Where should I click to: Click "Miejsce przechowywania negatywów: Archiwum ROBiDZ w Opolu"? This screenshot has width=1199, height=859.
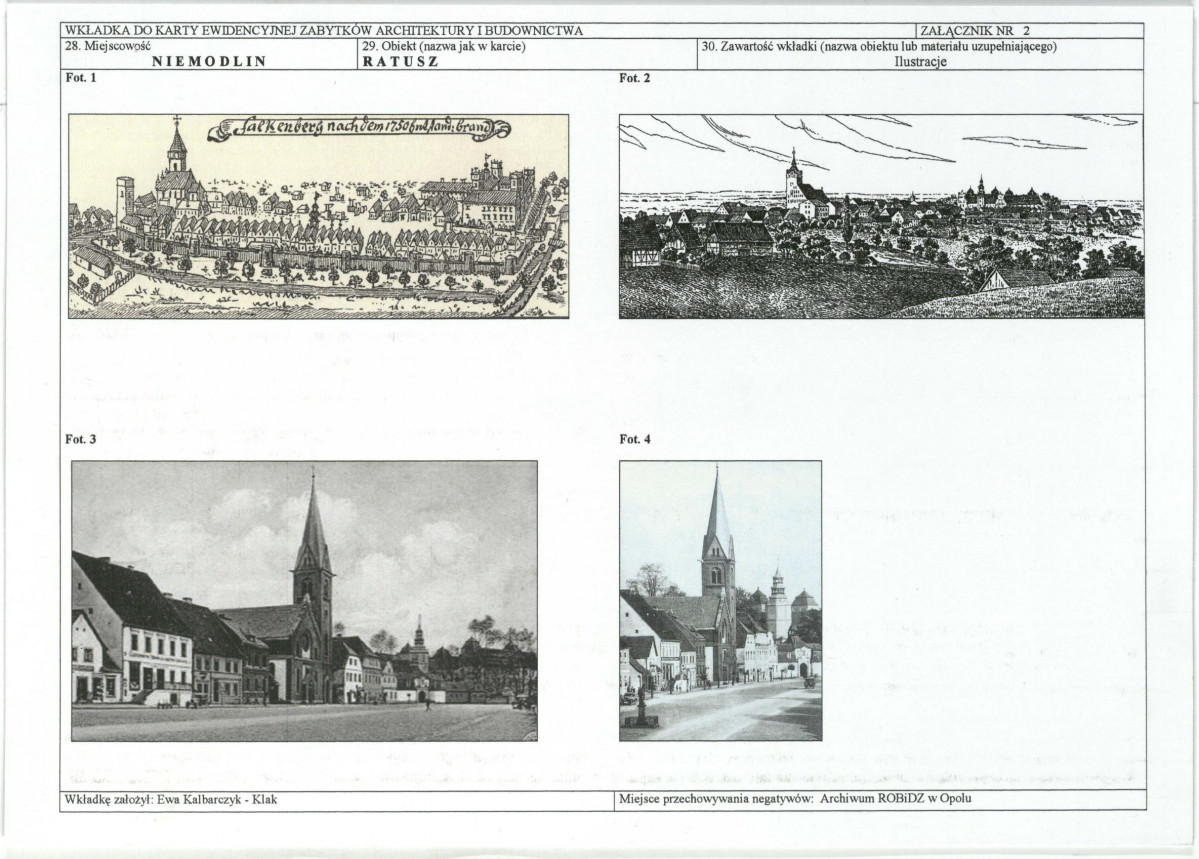pos(795,799)
